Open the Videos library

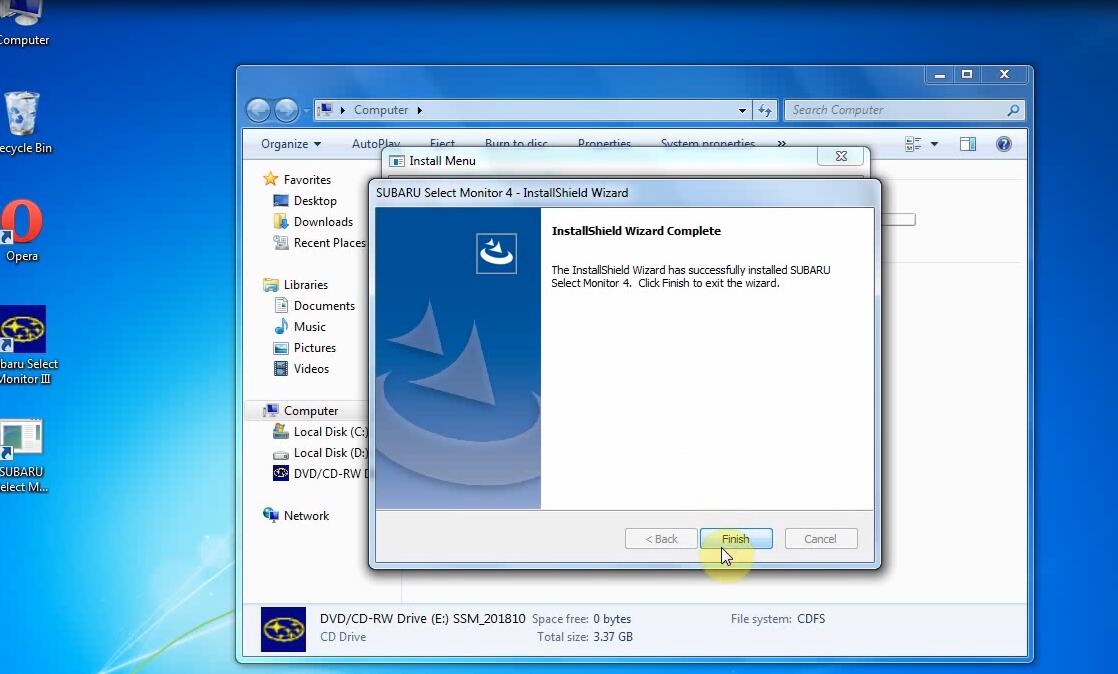coord(311,369)
